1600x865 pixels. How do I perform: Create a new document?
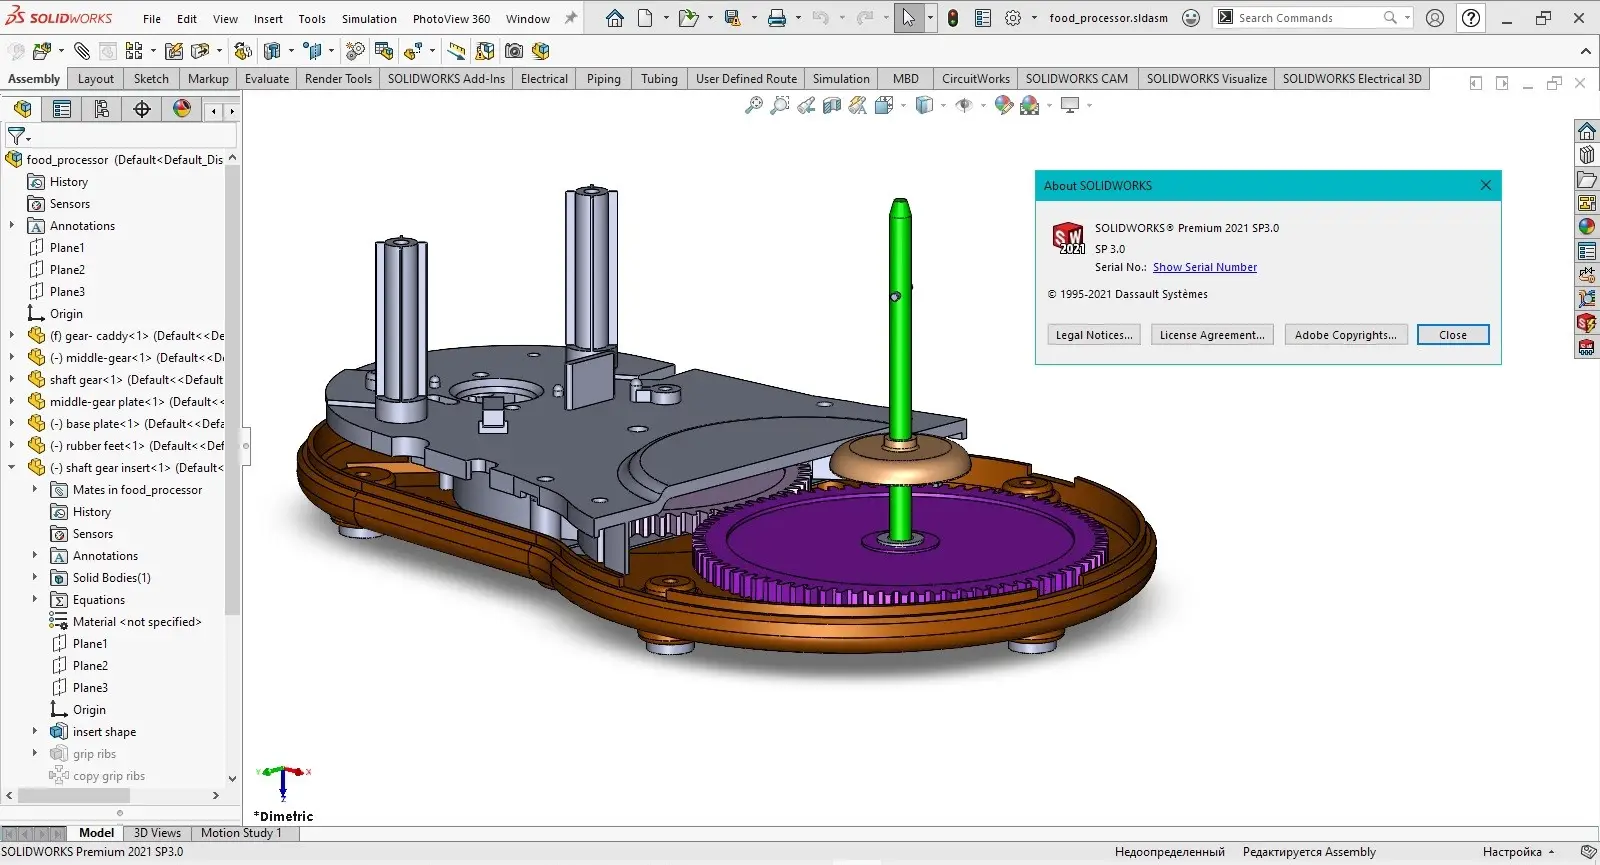[645, 18]
